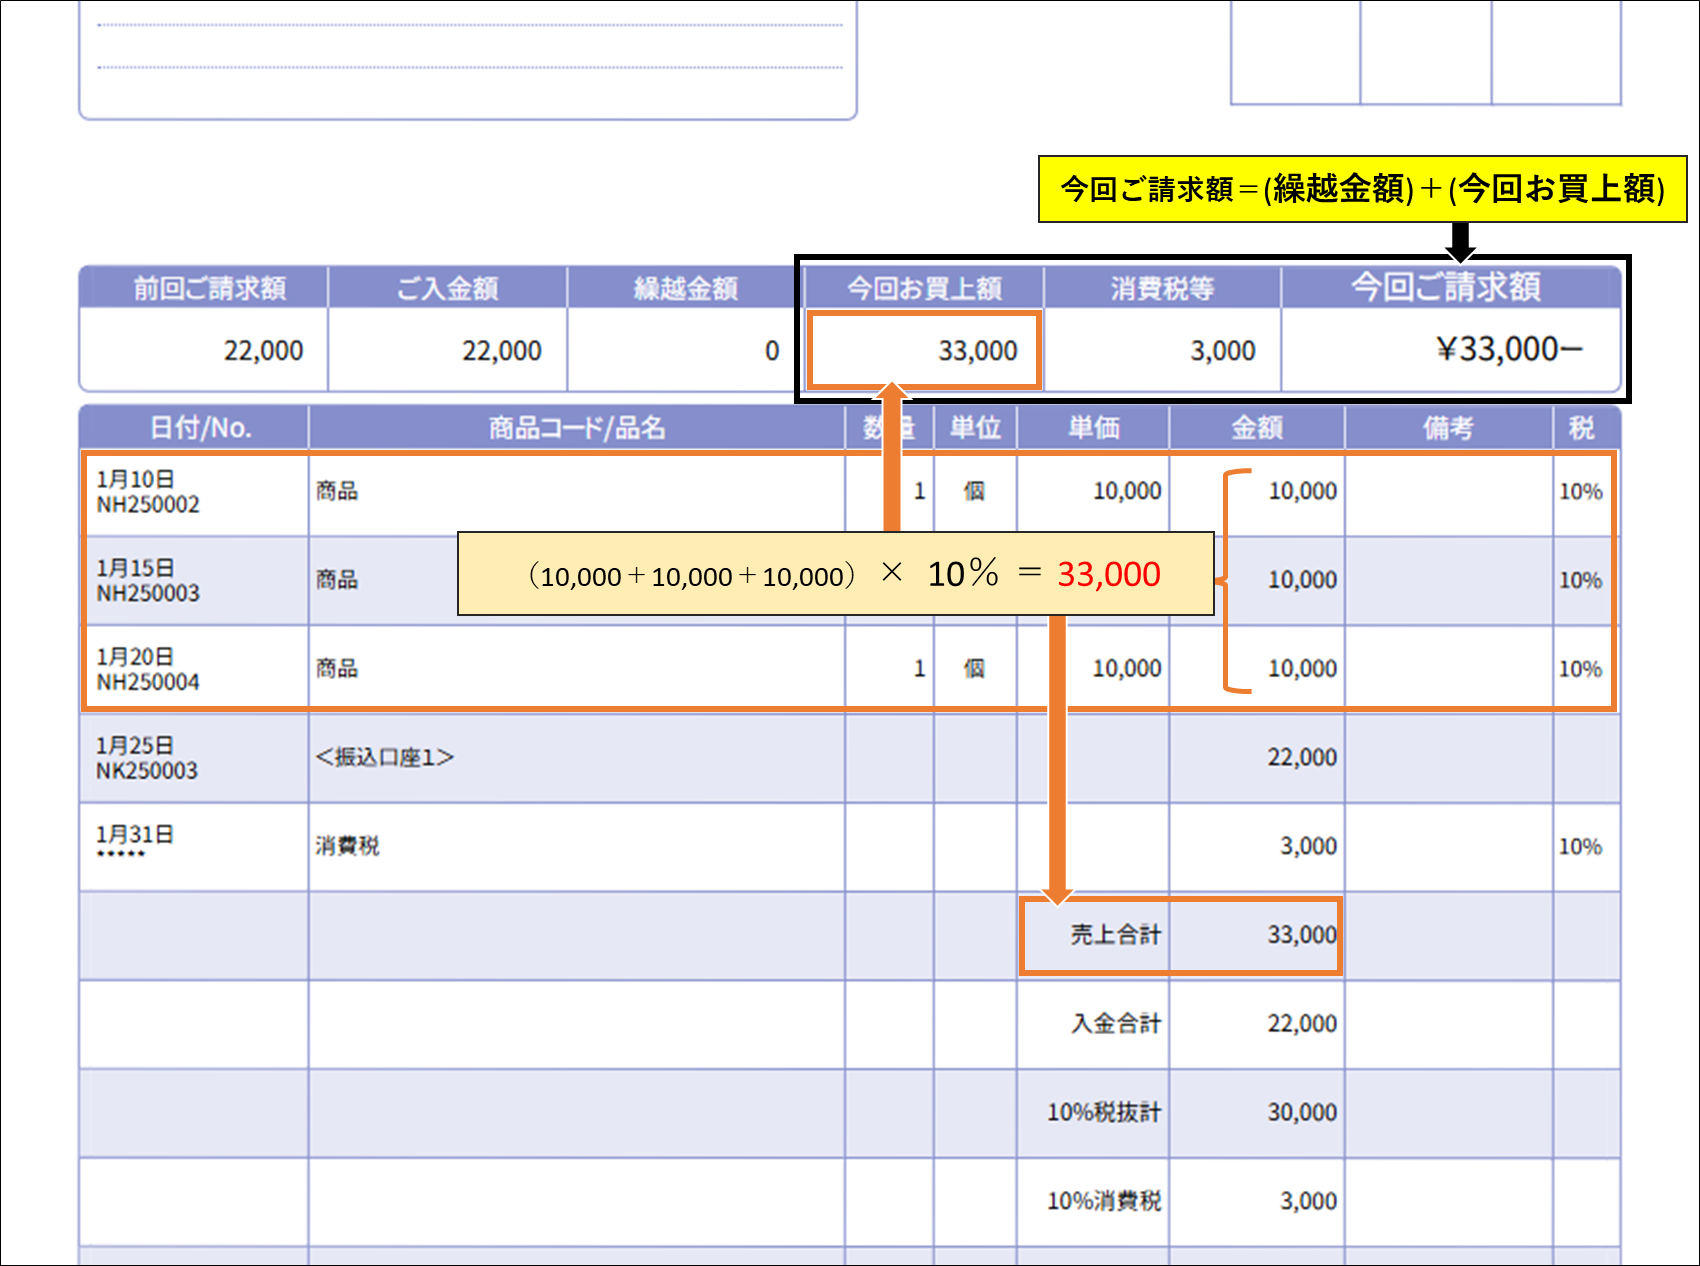The width and height of the screenshot is (1700, 1266).
Task: Select the 単価 column header
Action: point(1093,428)
